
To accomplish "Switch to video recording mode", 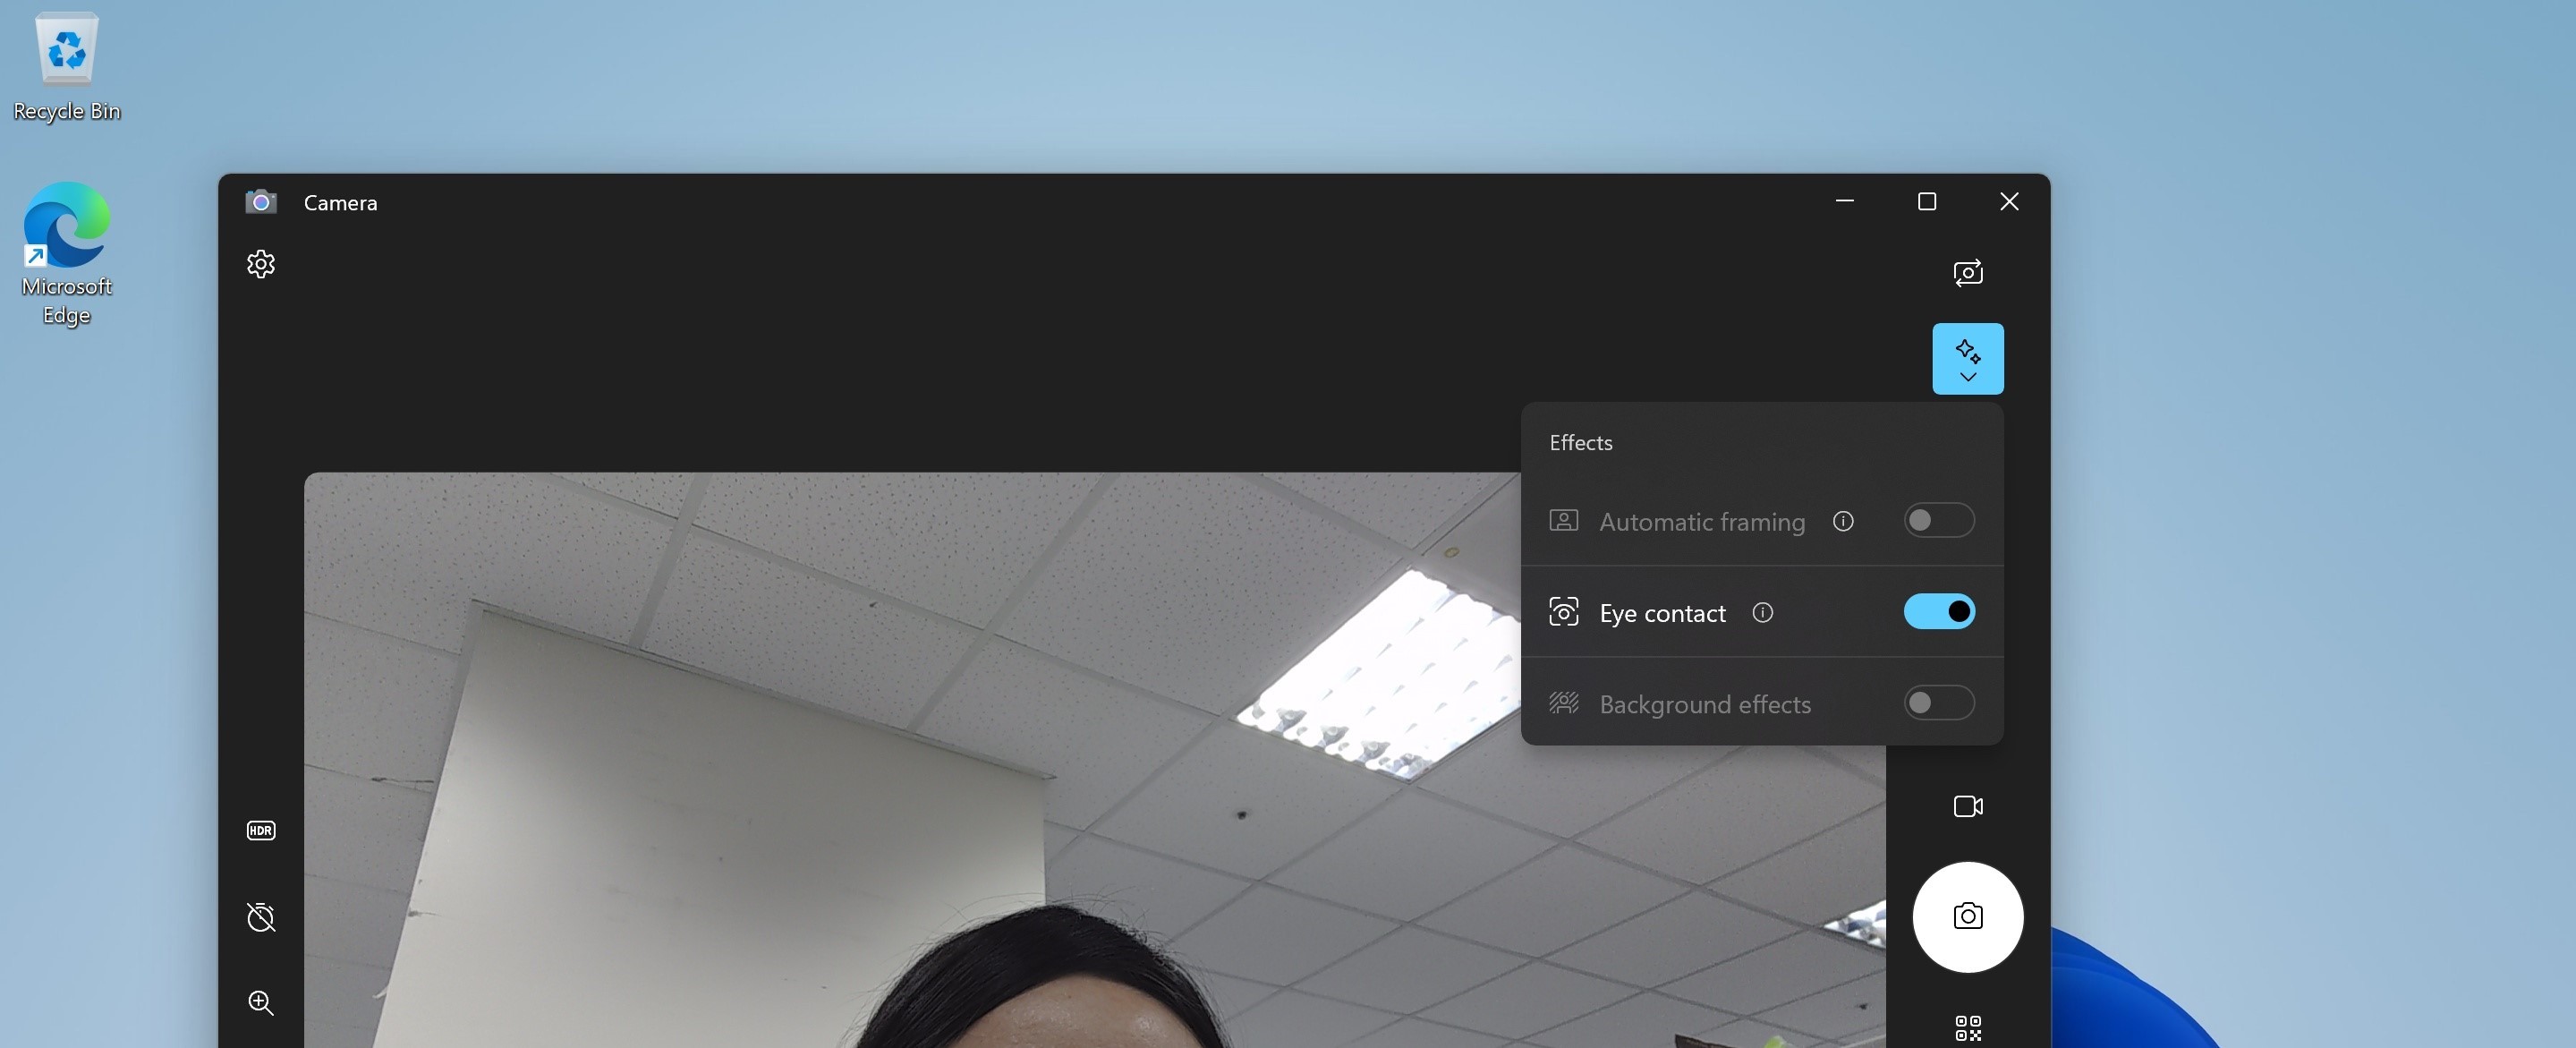I will (1966, 806).
